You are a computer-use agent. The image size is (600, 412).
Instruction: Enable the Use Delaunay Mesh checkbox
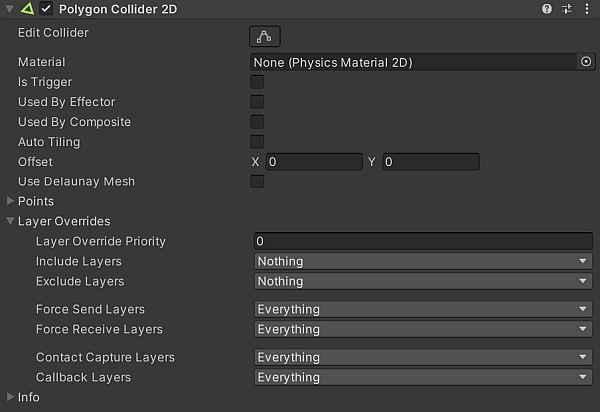[257, 182]
